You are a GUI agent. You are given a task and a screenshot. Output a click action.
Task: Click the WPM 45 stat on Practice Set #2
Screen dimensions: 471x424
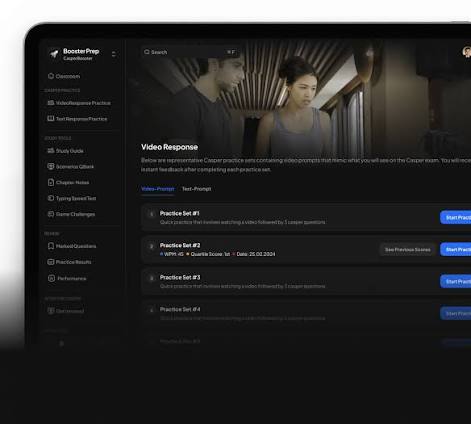[172, 254]
